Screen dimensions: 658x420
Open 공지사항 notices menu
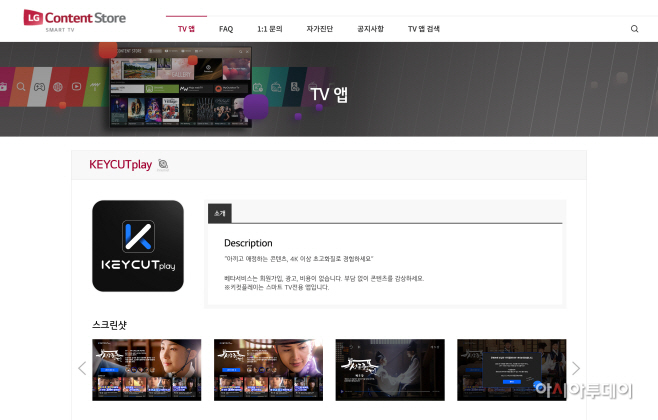coord(370,29)
